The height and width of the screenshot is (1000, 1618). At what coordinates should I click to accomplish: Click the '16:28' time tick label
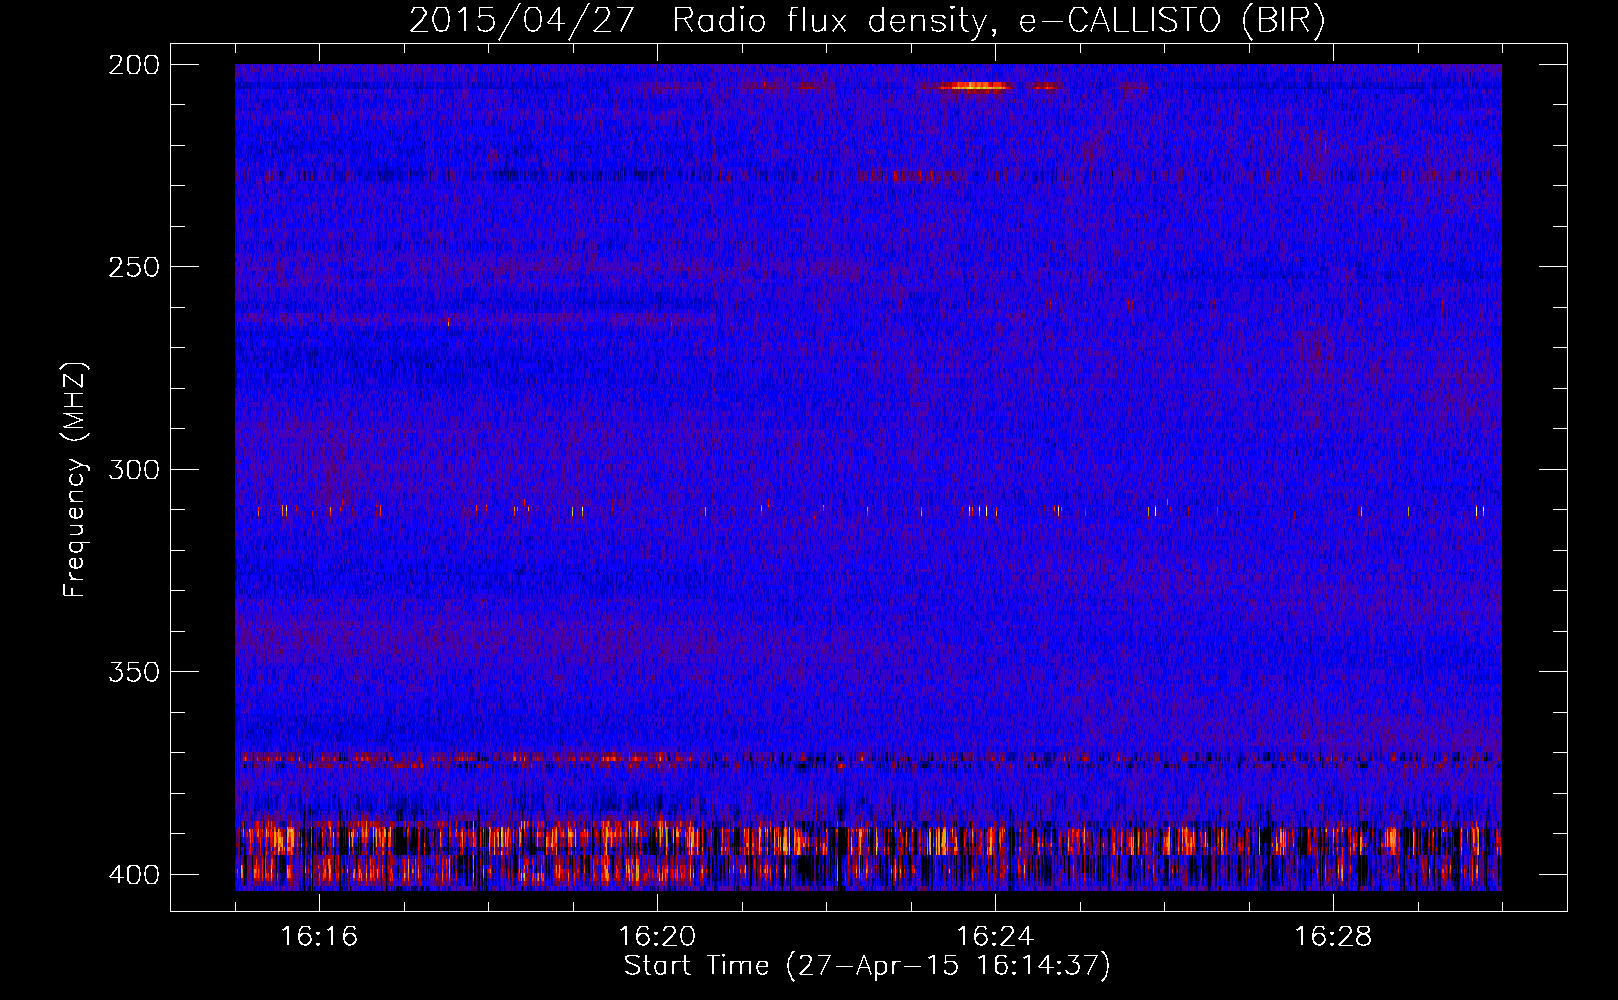coord(1333,937)
